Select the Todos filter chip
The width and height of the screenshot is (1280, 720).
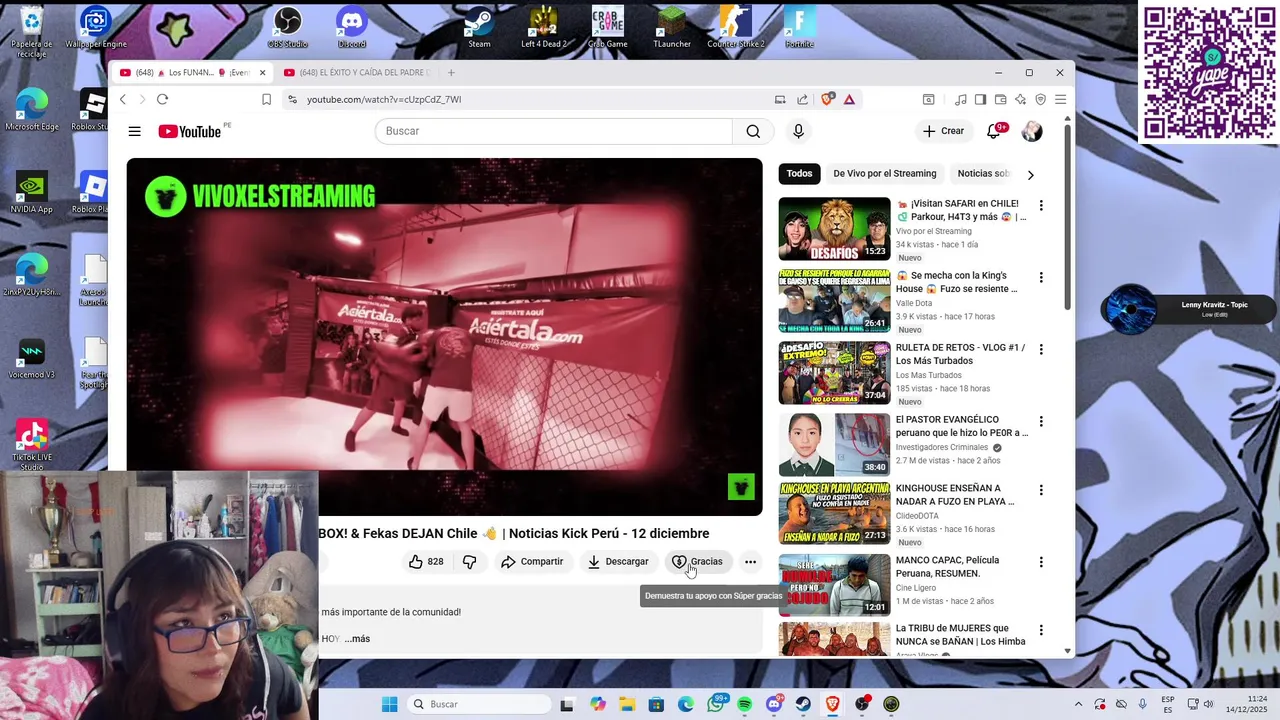[x=799, y=174]
